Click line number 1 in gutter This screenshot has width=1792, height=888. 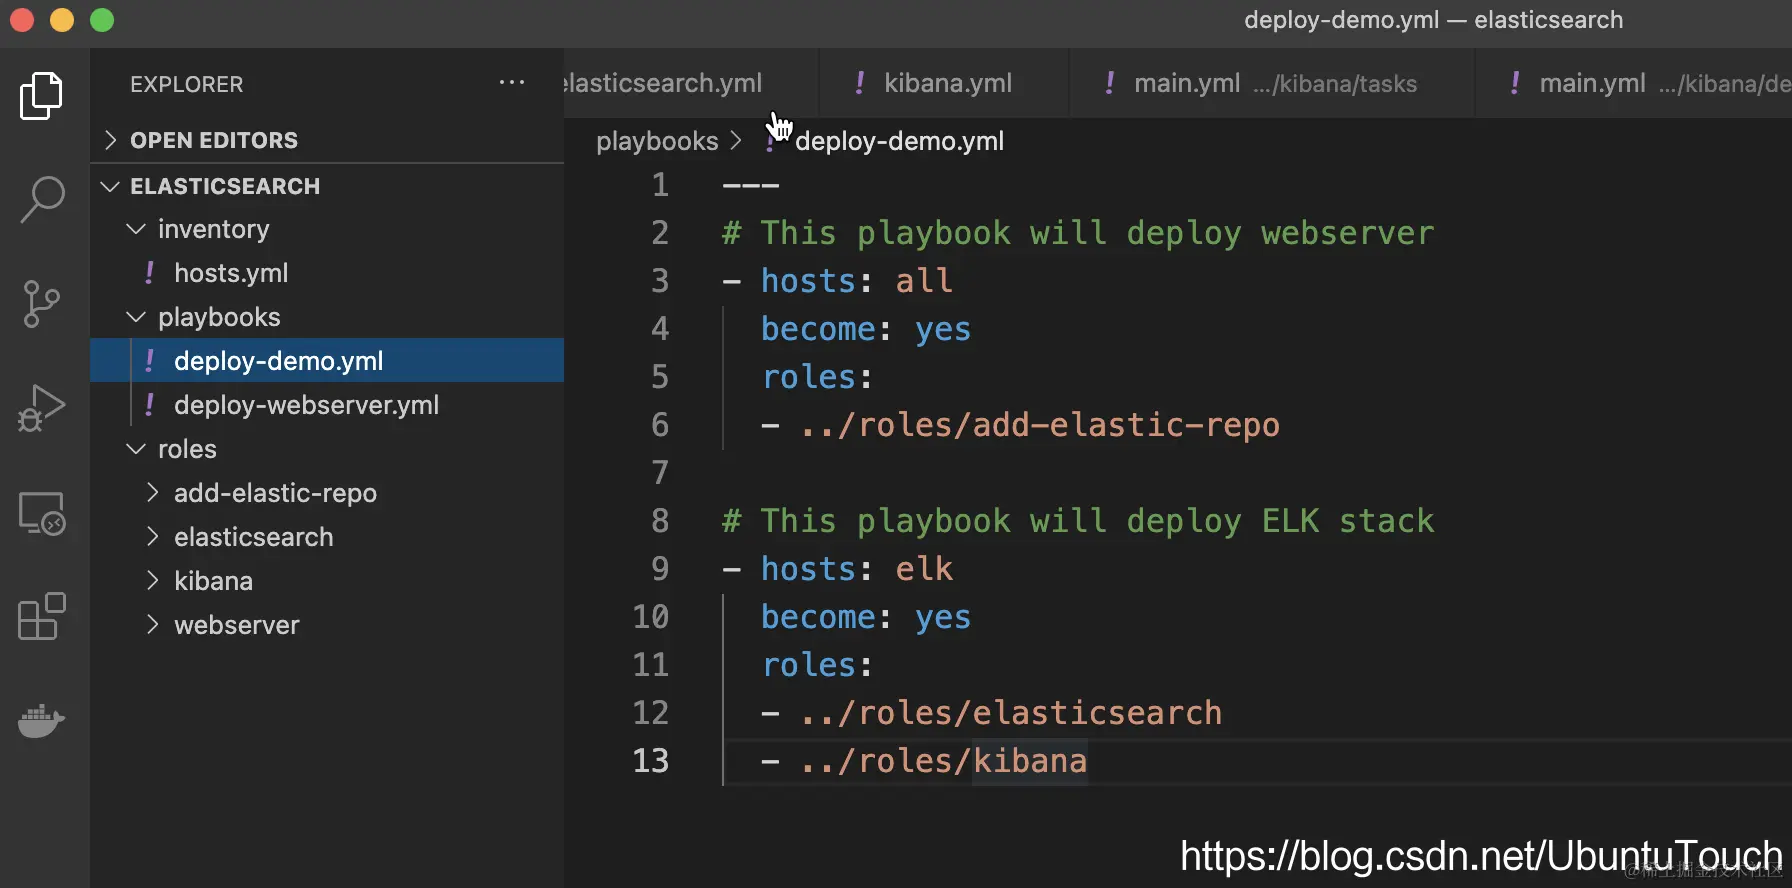[660, 184]
